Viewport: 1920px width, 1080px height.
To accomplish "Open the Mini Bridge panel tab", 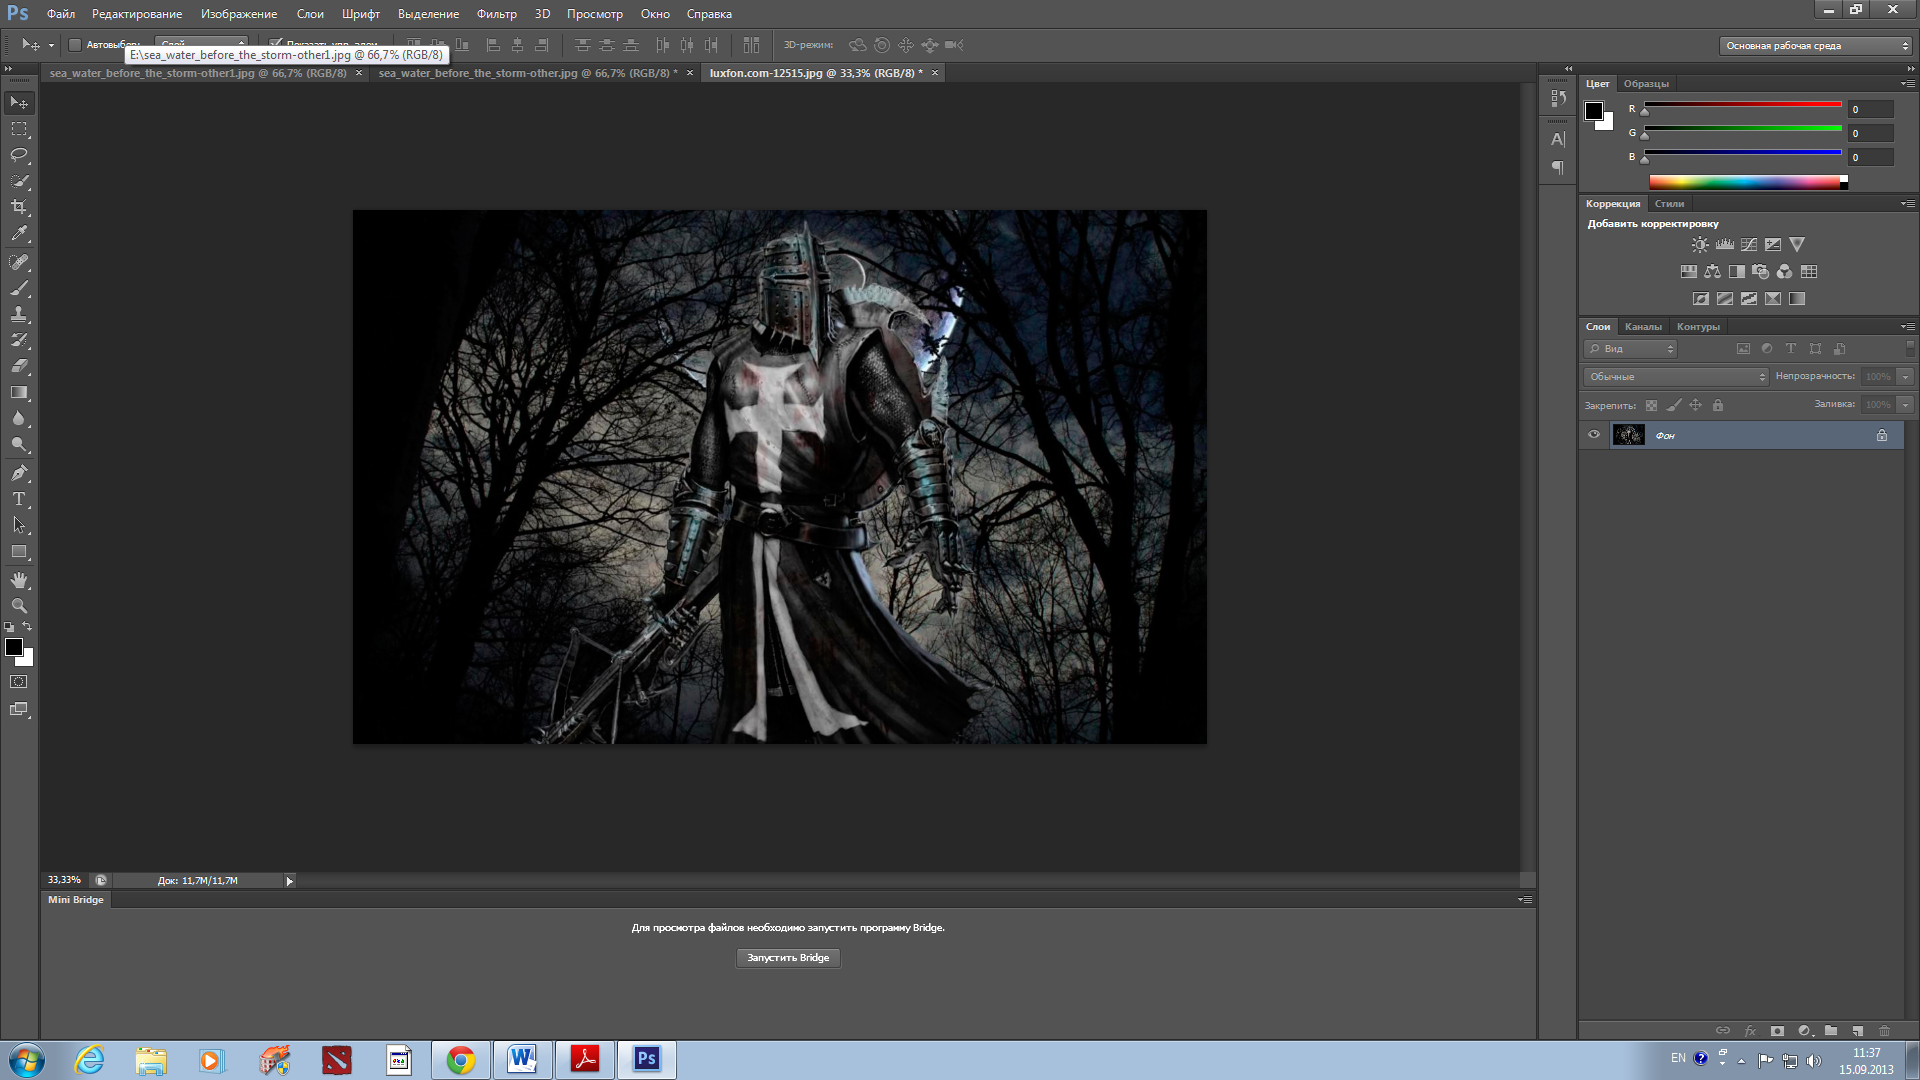I will pyautogui.click(x=76, y=900).
